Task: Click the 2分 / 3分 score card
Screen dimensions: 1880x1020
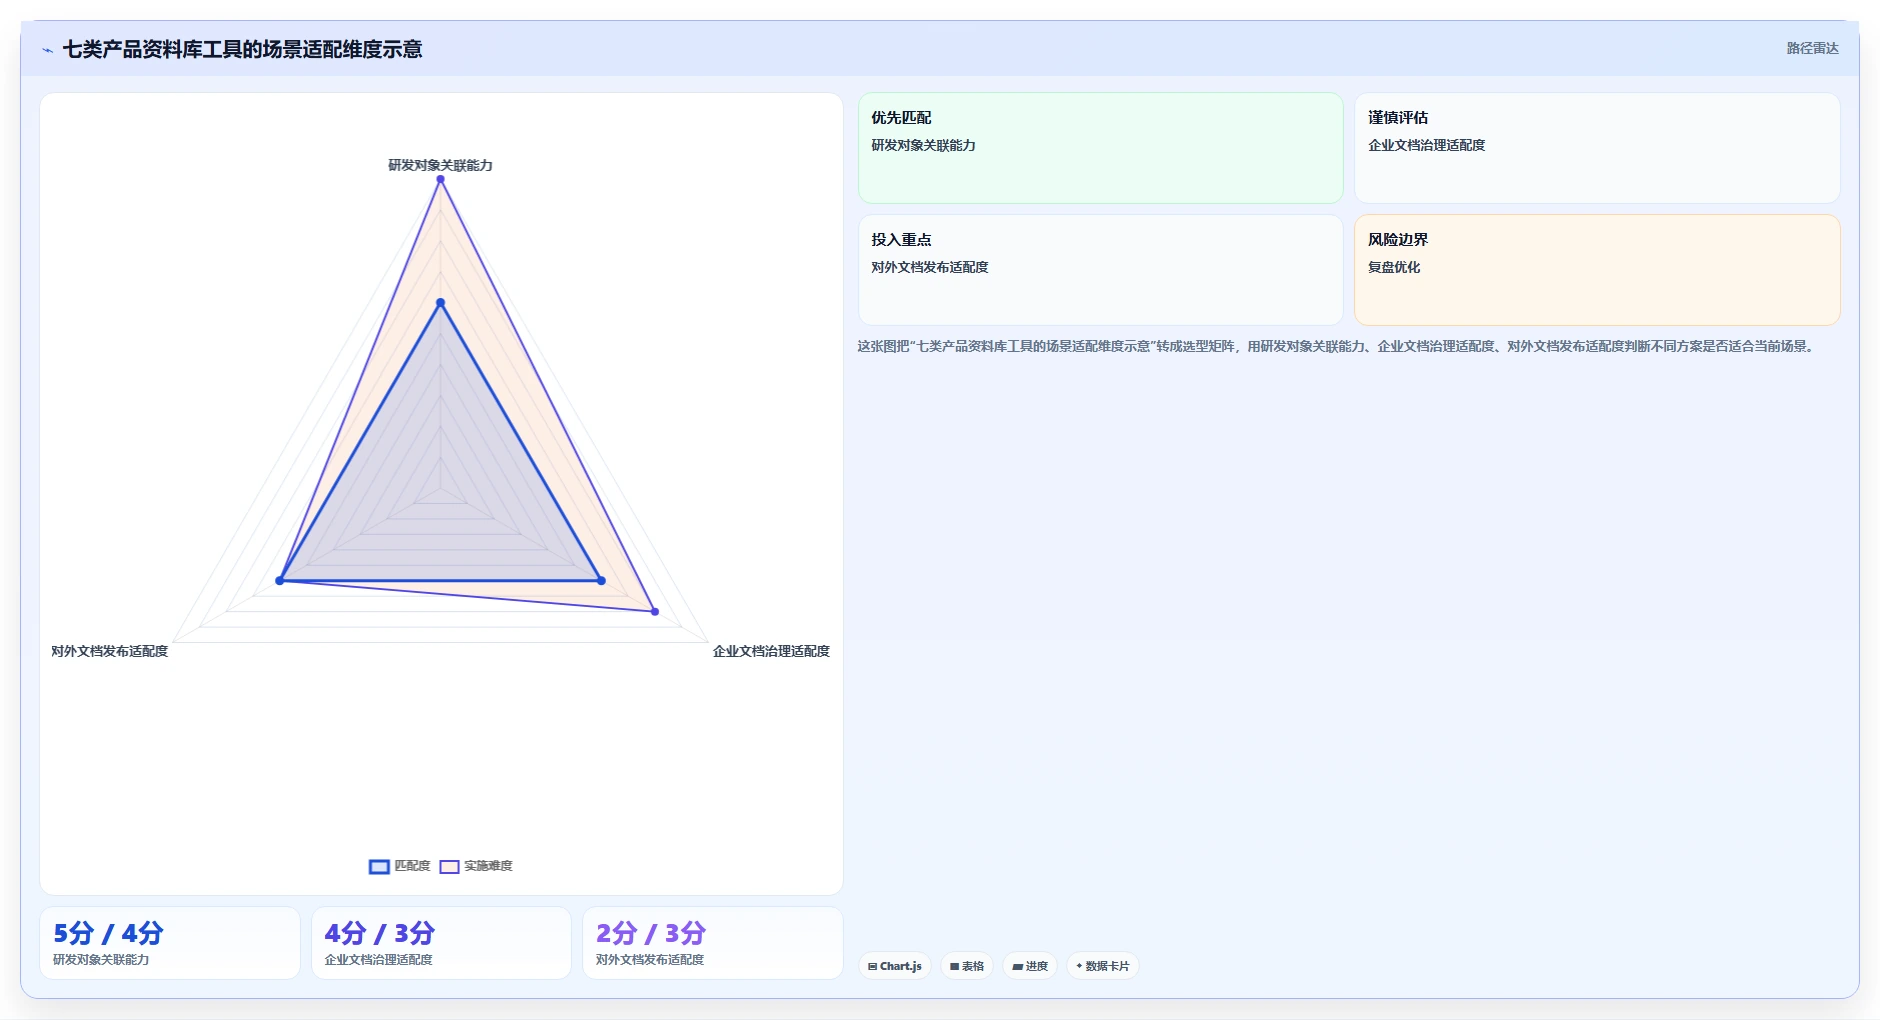Action: 713,943
